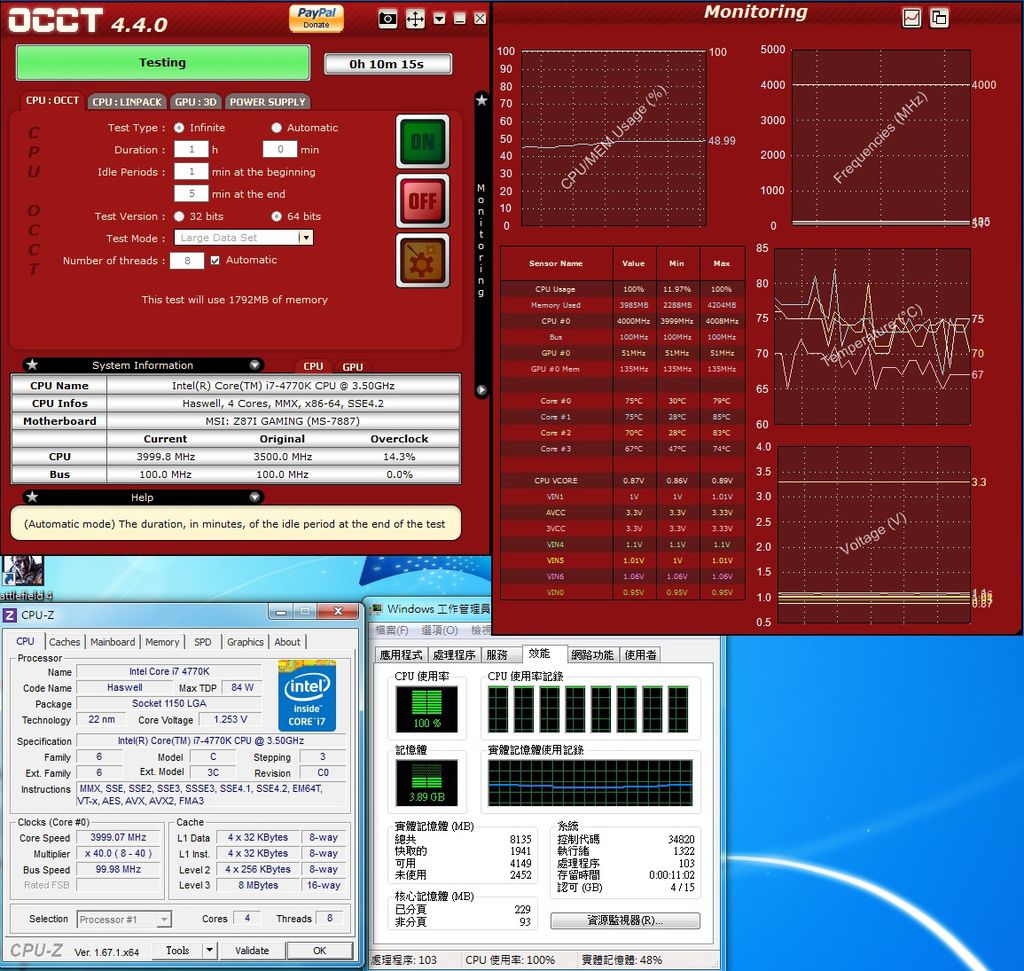
Task: Collapse Monitoring panel with the sidebar arrow
Action: tap(481, 390)
